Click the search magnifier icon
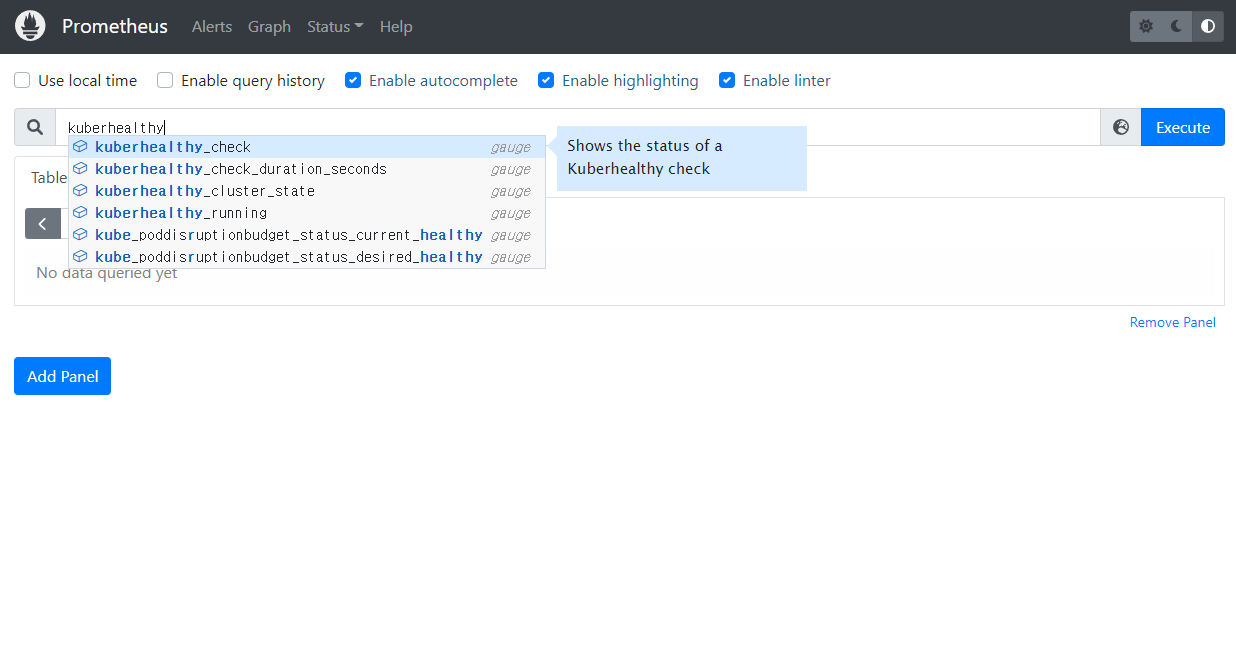The image size is (1236, 662). coord(35,127)
